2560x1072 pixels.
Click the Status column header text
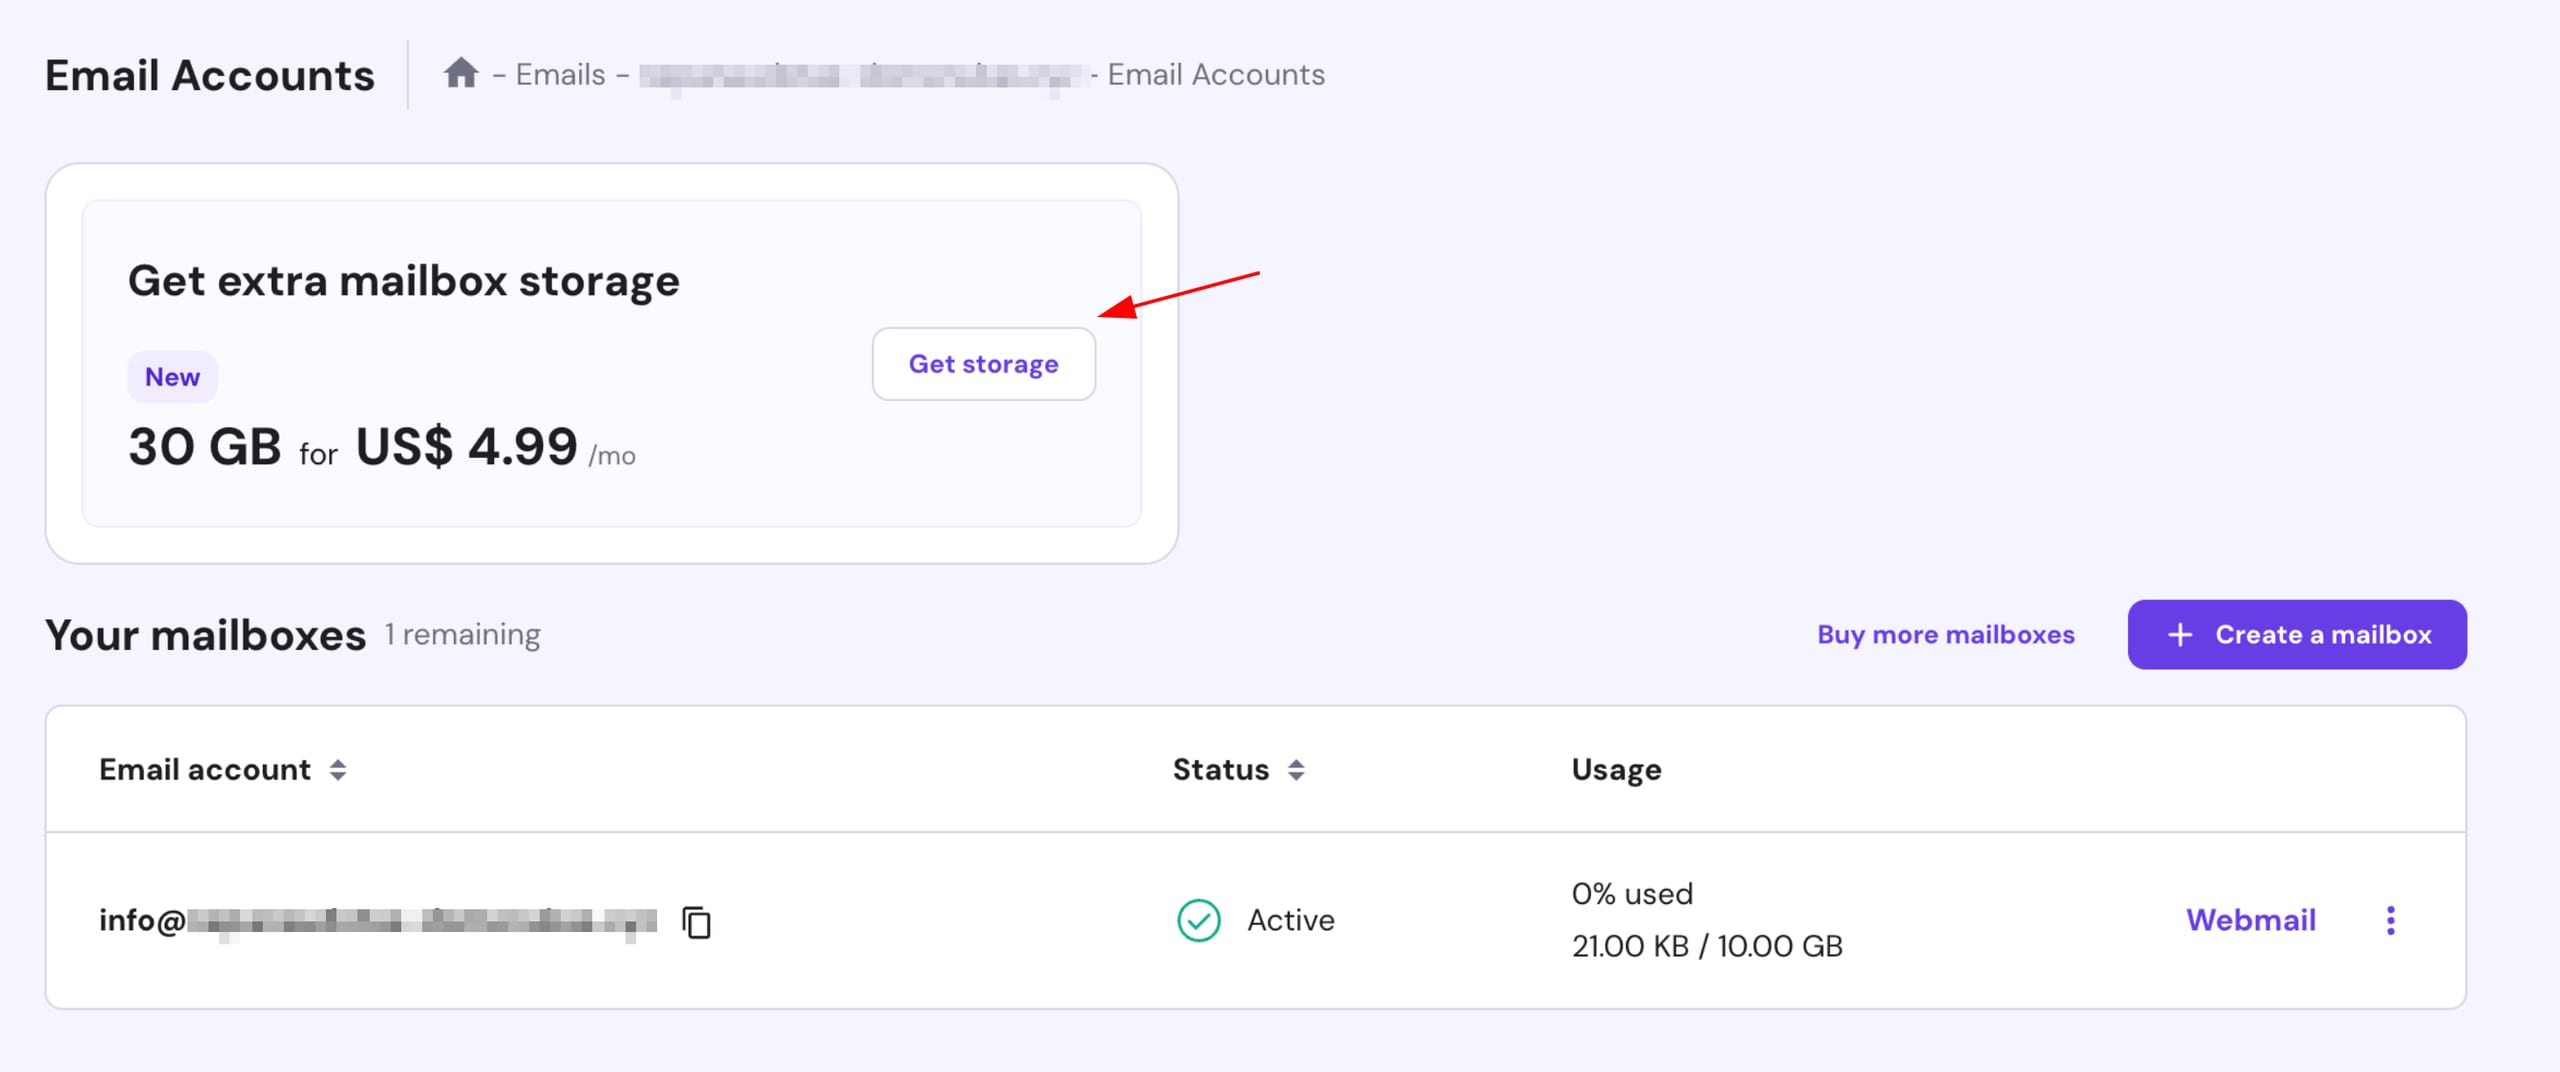point(1220,769)
